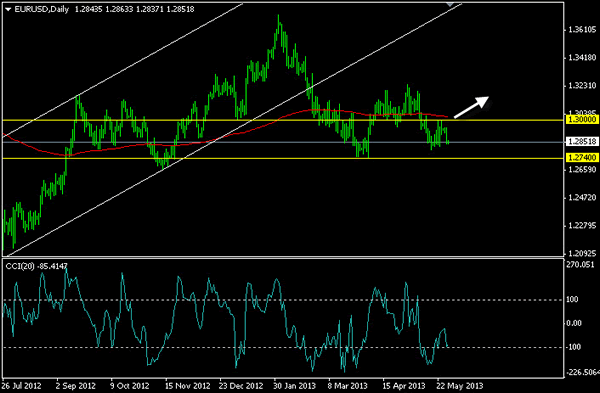Click the EURUSD,Daily chart title

point(42,9)
